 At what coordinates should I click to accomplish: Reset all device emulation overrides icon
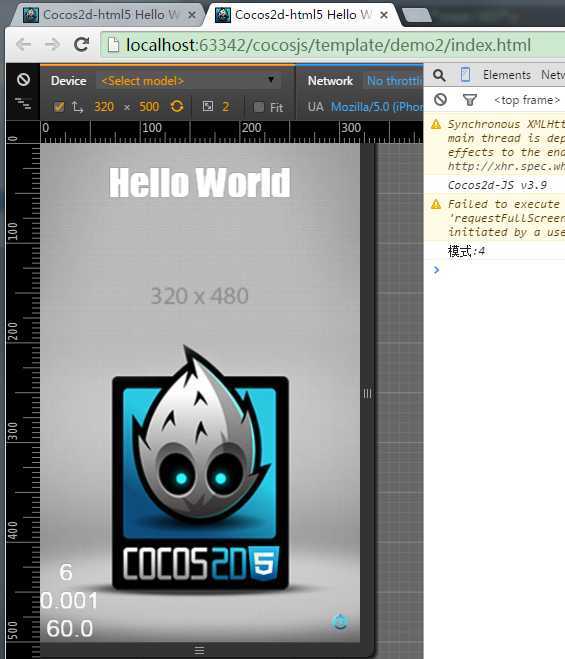click(x=23, y=79)
